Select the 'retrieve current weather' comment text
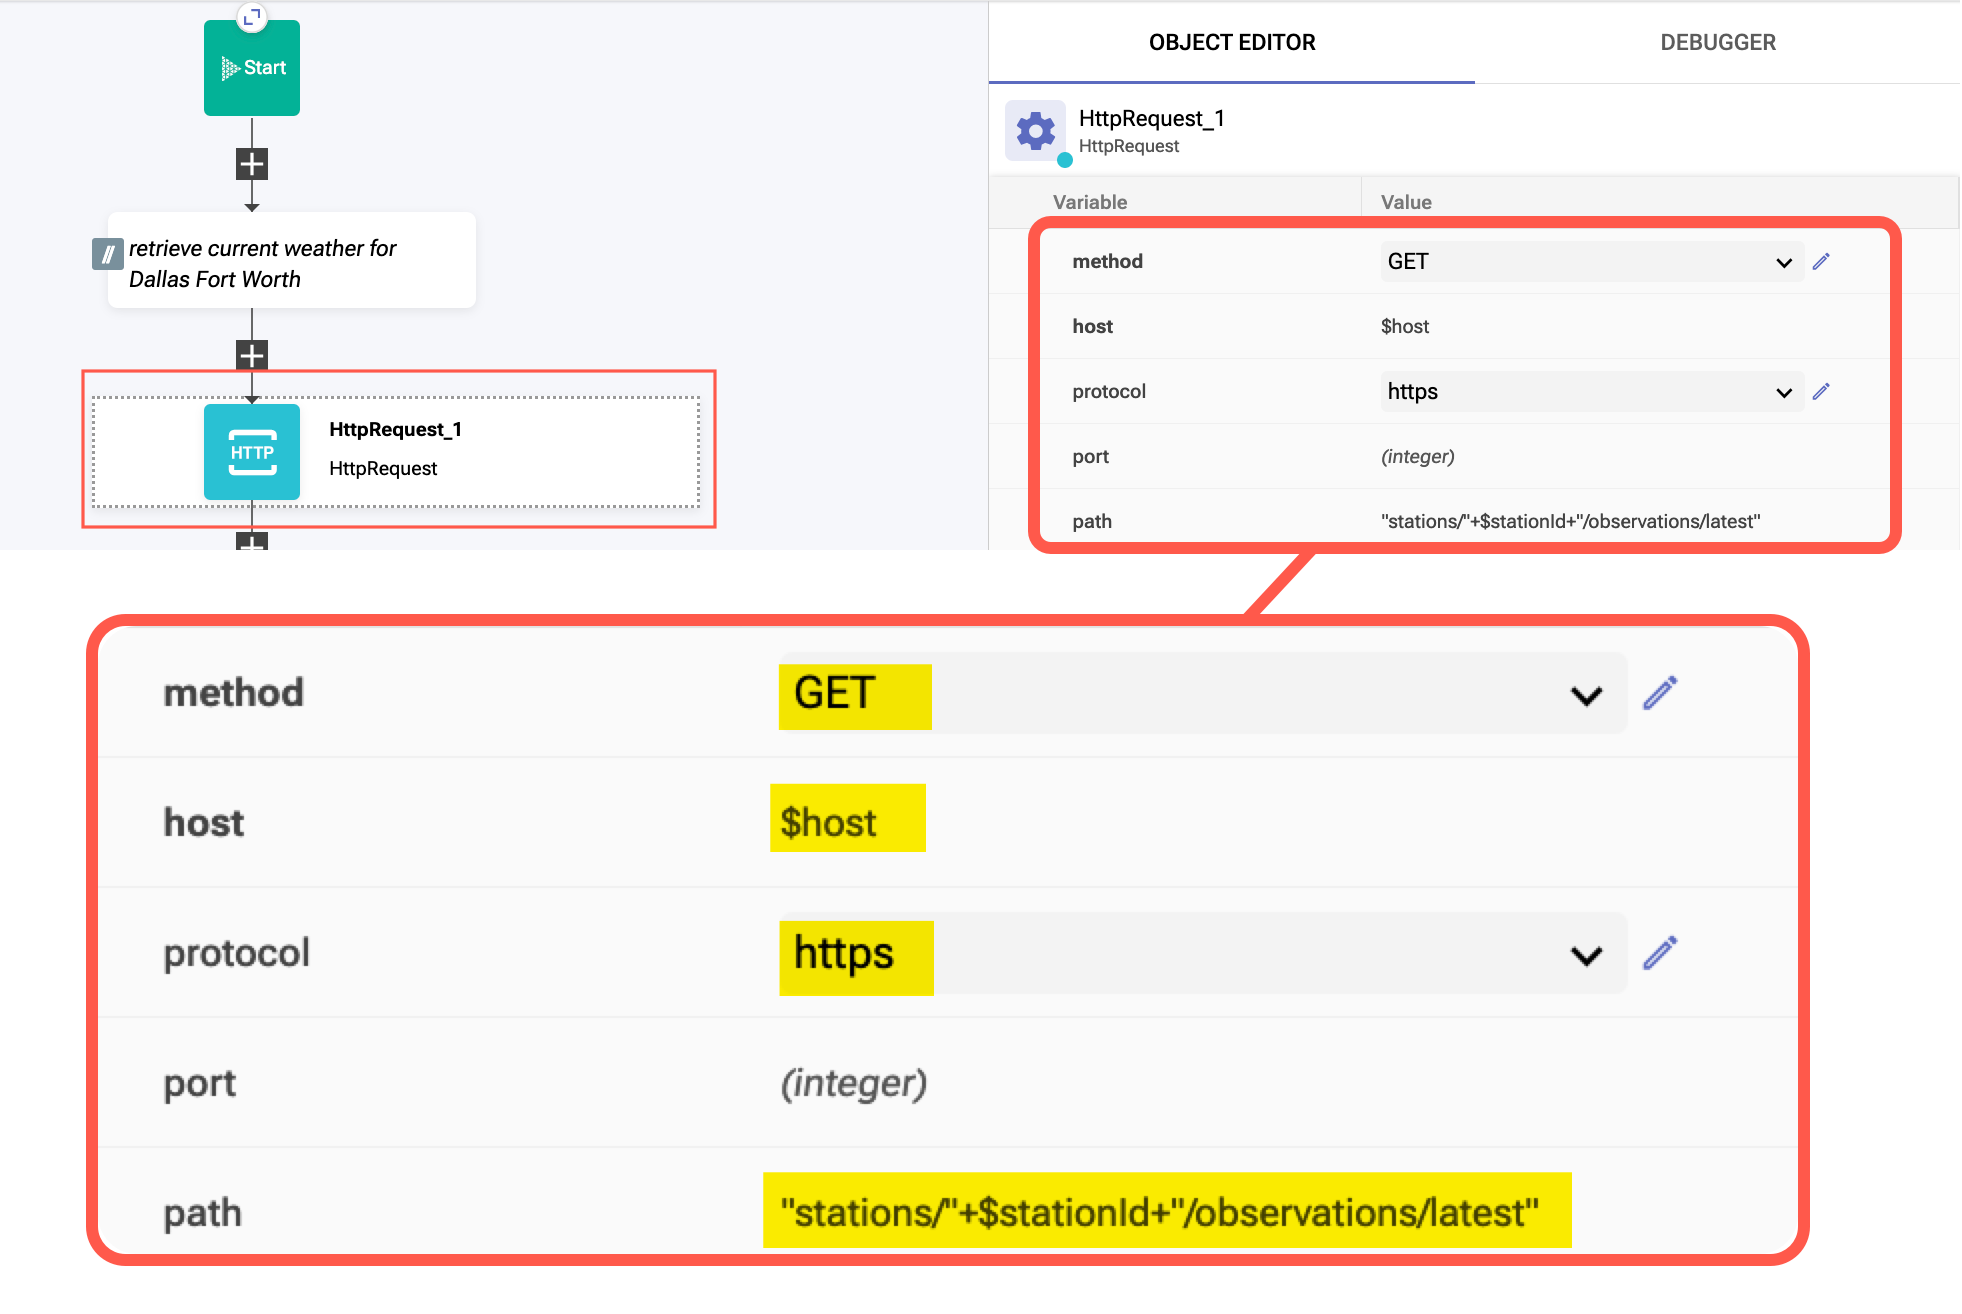1962x1314 pixels. (x=263, y=264)
